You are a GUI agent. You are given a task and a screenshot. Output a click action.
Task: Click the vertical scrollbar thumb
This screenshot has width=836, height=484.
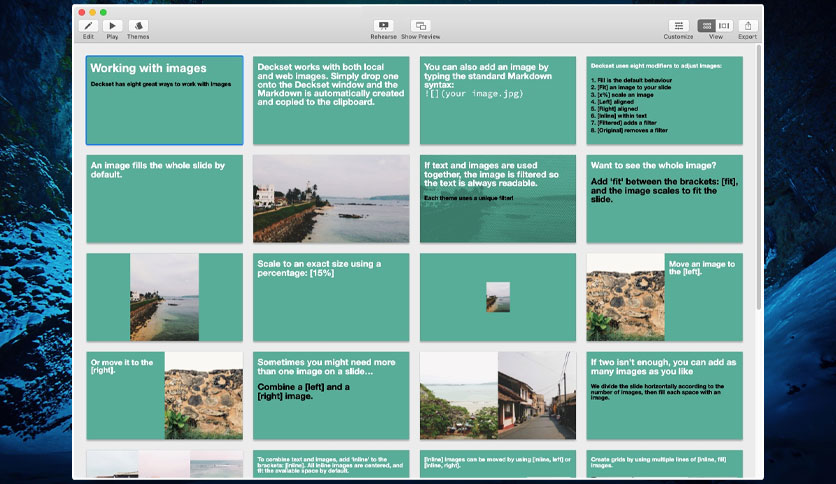(x=759, y=177)
